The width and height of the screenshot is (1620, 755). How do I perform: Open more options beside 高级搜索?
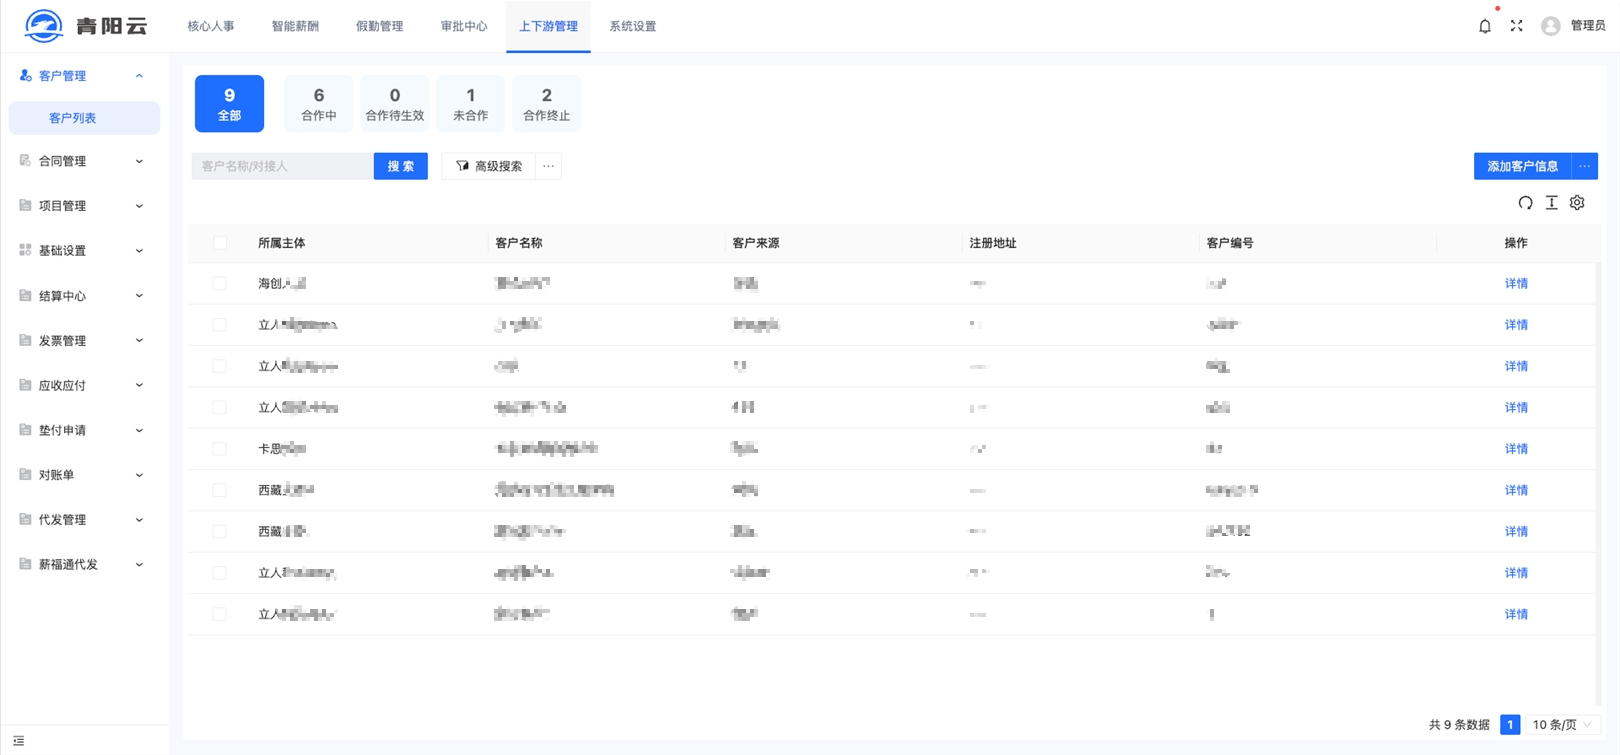pyautogui.click(x=548, y=166)
